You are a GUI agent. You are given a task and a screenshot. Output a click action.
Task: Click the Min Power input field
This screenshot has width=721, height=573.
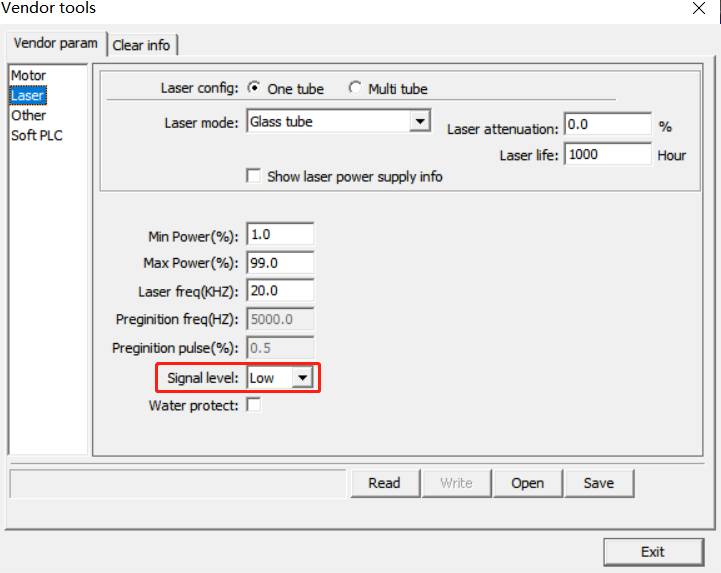280,235
